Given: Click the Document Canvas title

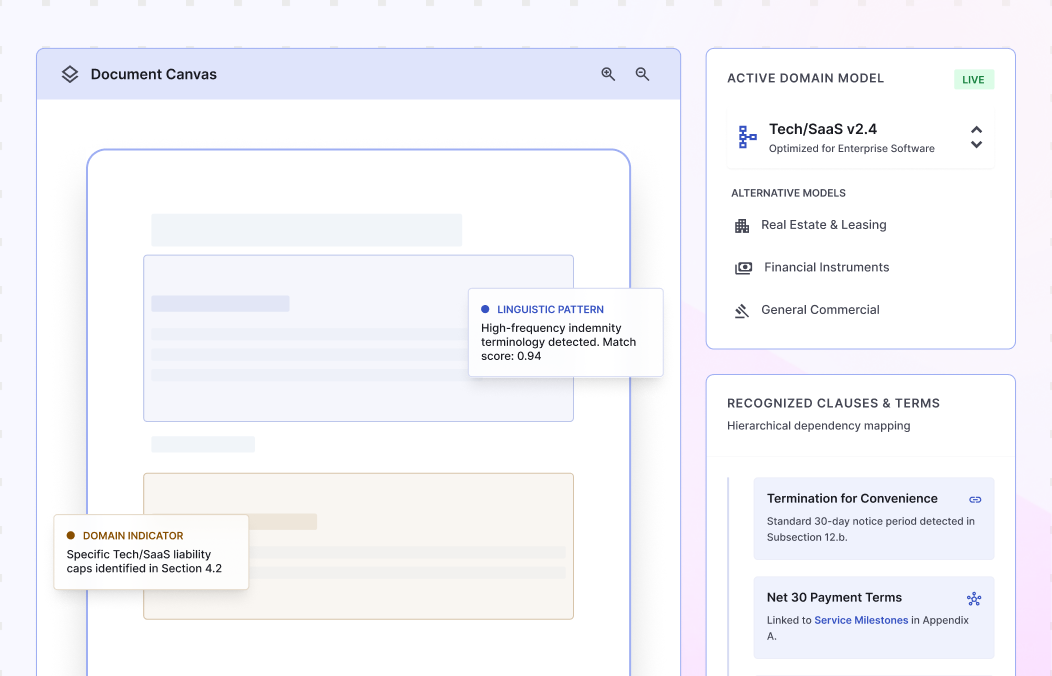Looking at the screenshot, I should pos(154,74).
